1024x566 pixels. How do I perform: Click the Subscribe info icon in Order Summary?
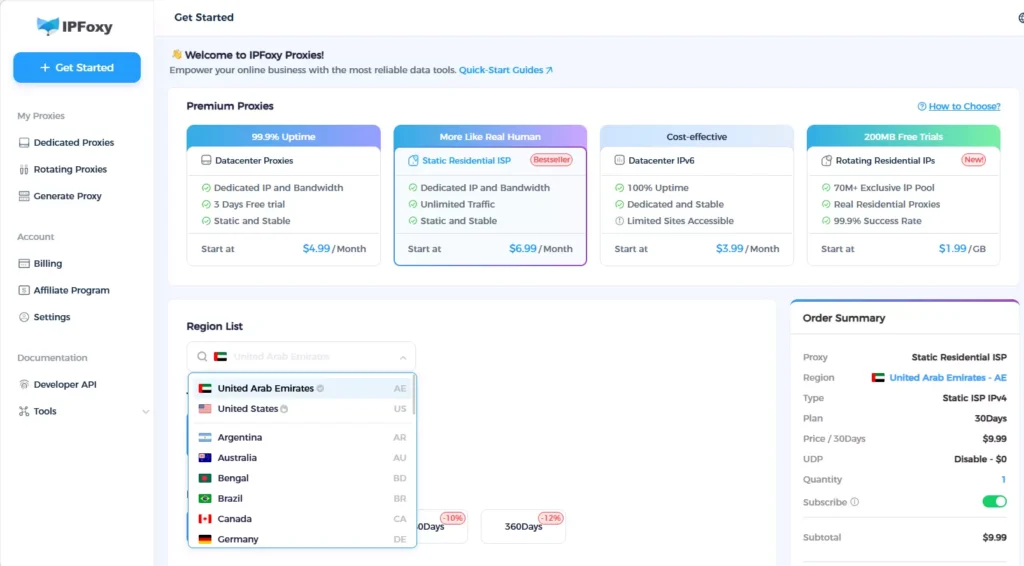(855, 502)
